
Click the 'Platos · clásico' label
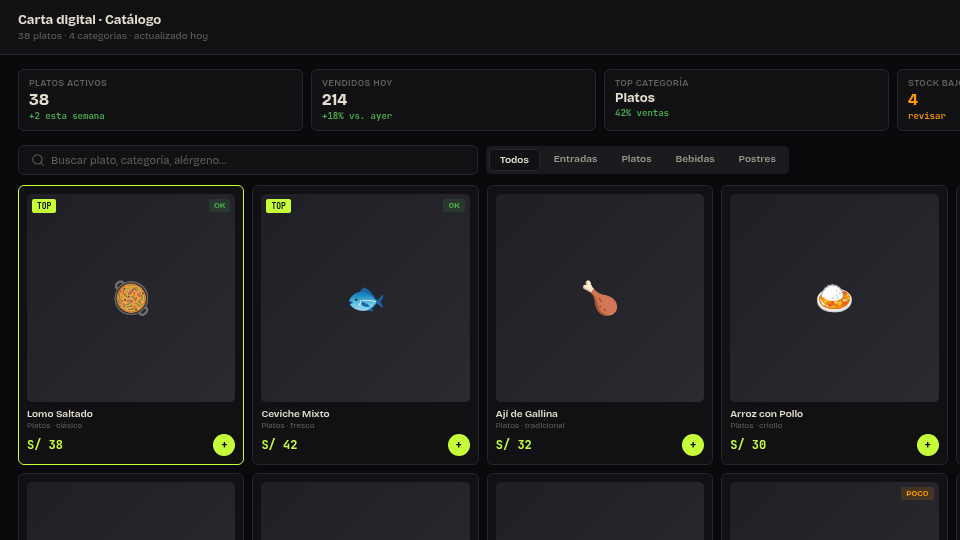(x=54, y=426)
